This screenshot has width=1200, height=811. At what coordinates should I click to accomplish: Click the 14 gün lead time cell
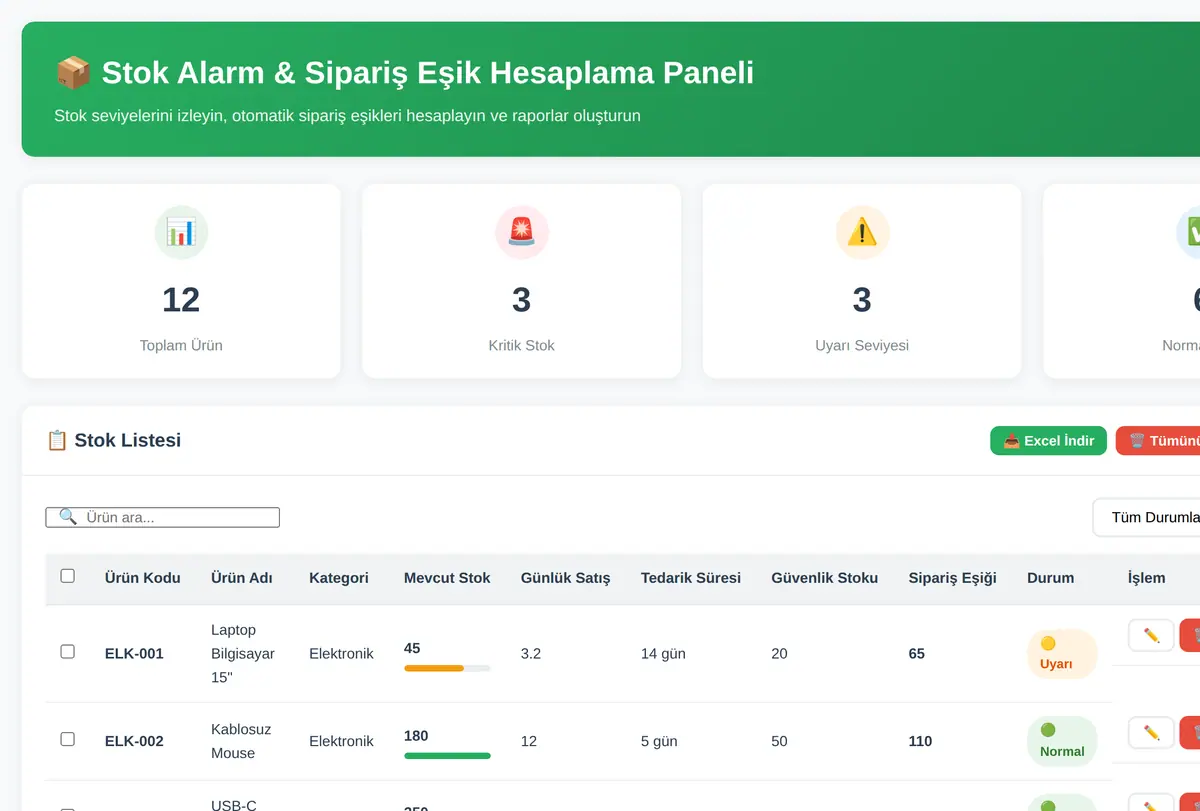(663, 654)
